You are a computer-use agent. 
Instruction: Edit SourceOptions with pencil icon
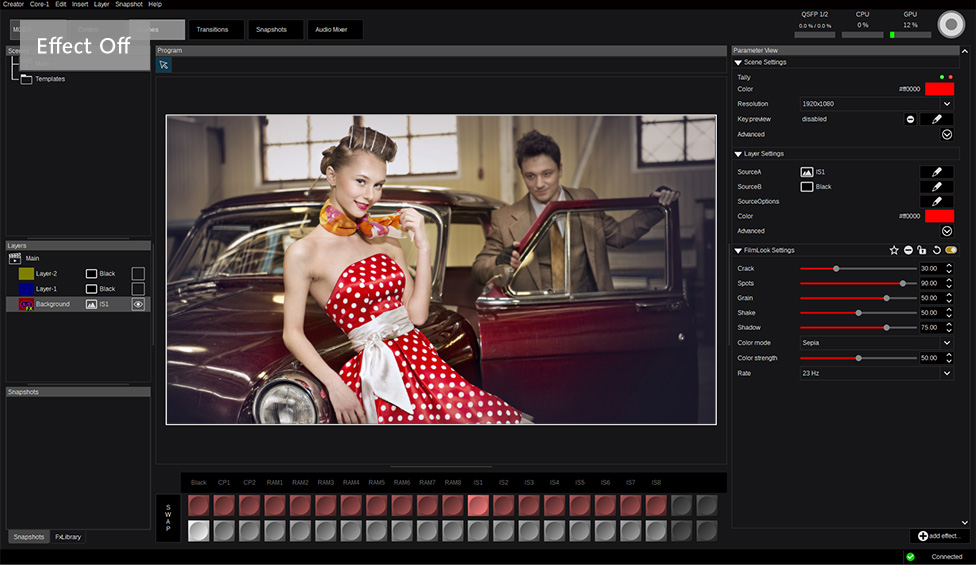pyautogui.click(x=937, y=202)
